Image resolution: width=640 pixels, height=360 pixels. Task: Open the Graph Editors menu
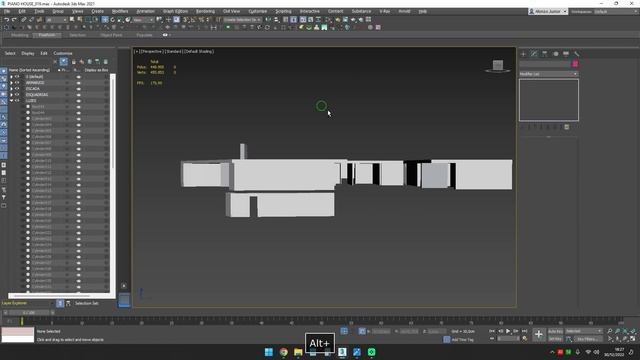click(x=176, y=11)
